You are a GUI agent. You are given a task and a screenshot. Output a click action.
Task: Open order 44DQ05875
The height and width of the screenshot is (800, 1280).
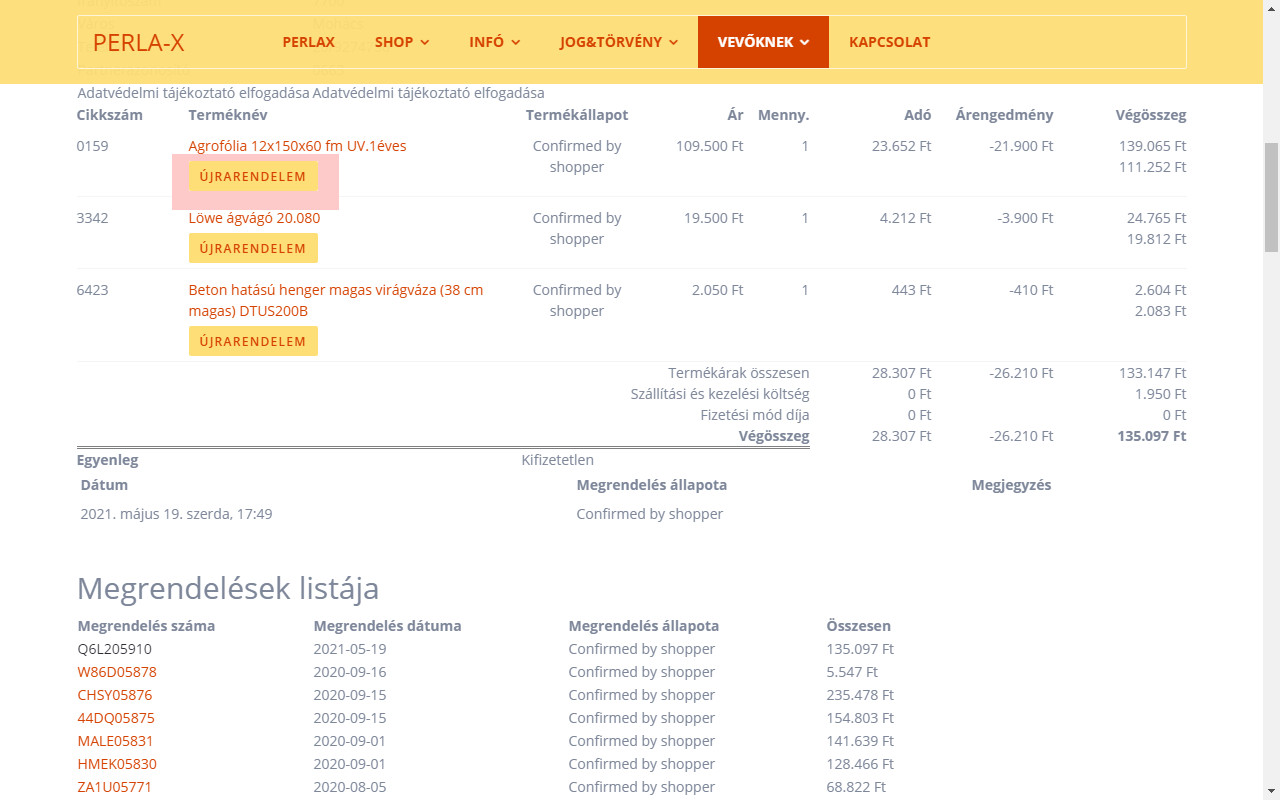tap(116, 718)
